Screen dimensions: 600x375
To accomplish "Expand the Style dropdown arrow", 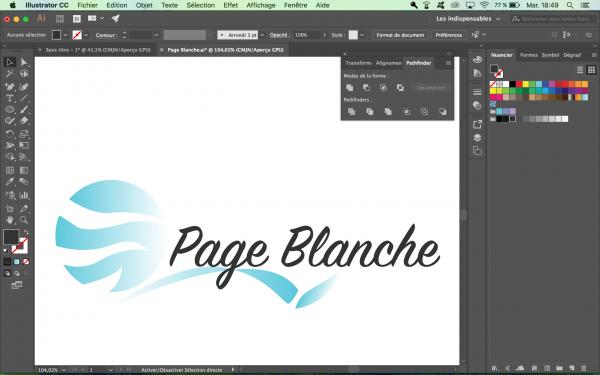I will pyautogui.click(x=362, y=35).
